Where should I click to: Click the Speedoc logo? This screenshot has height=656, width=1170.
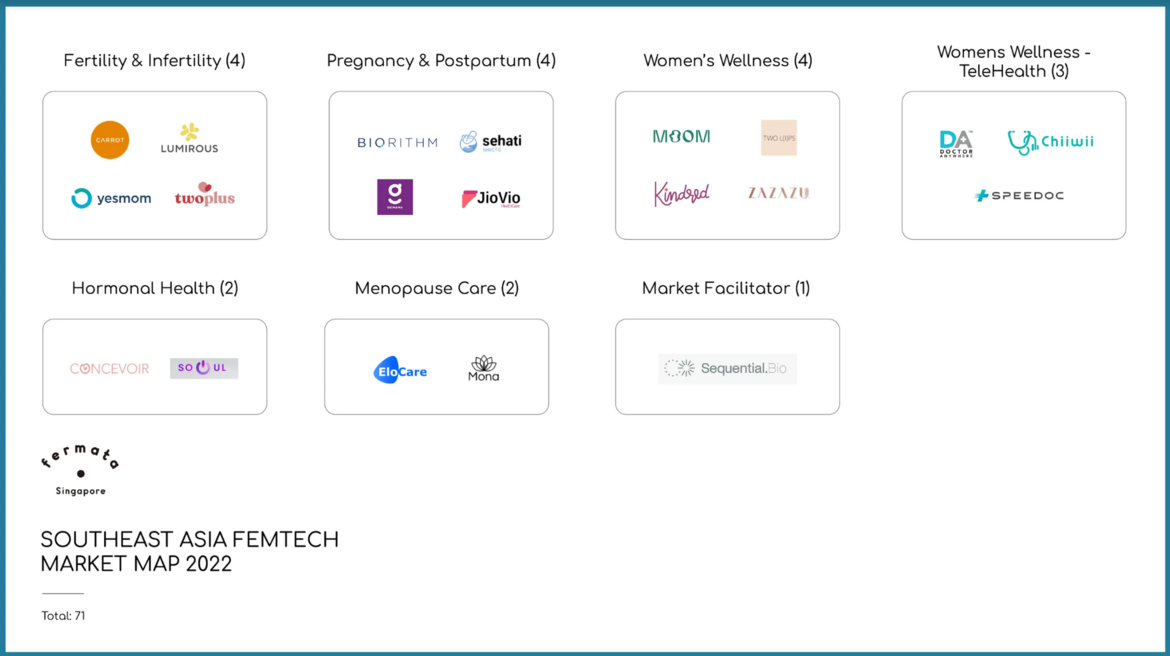tap(1019, 196)
